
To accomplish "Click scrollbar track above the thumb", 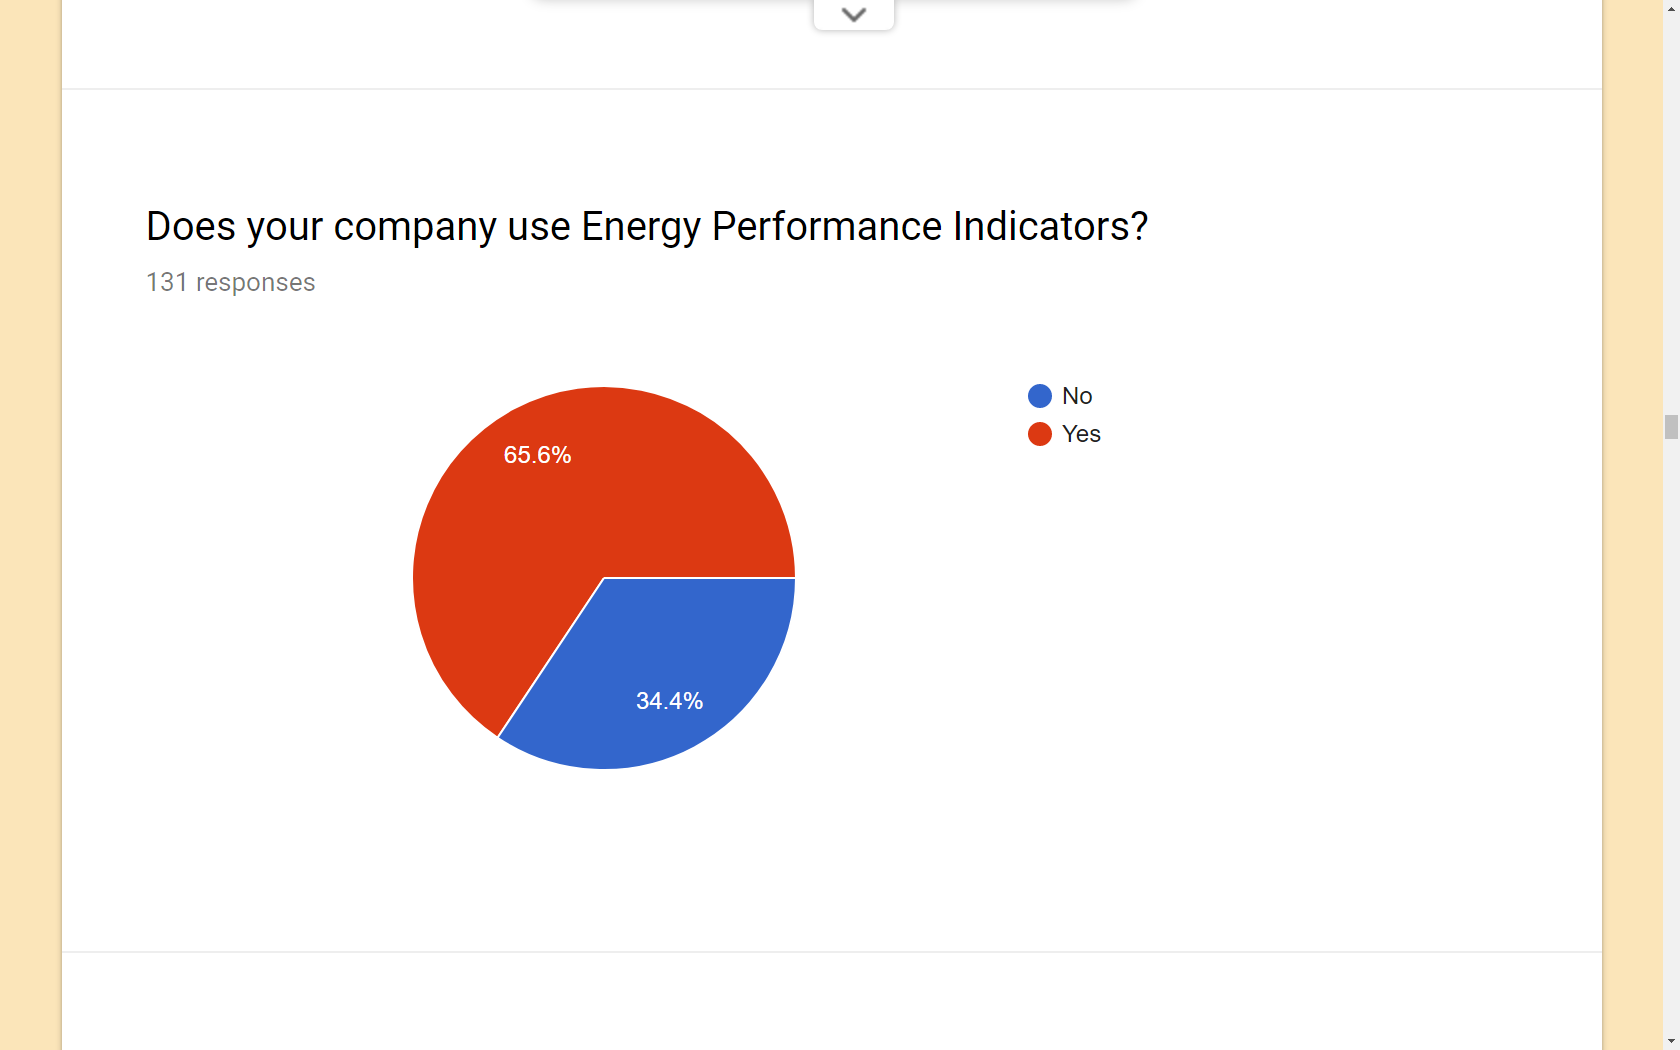I will 1671,200.
